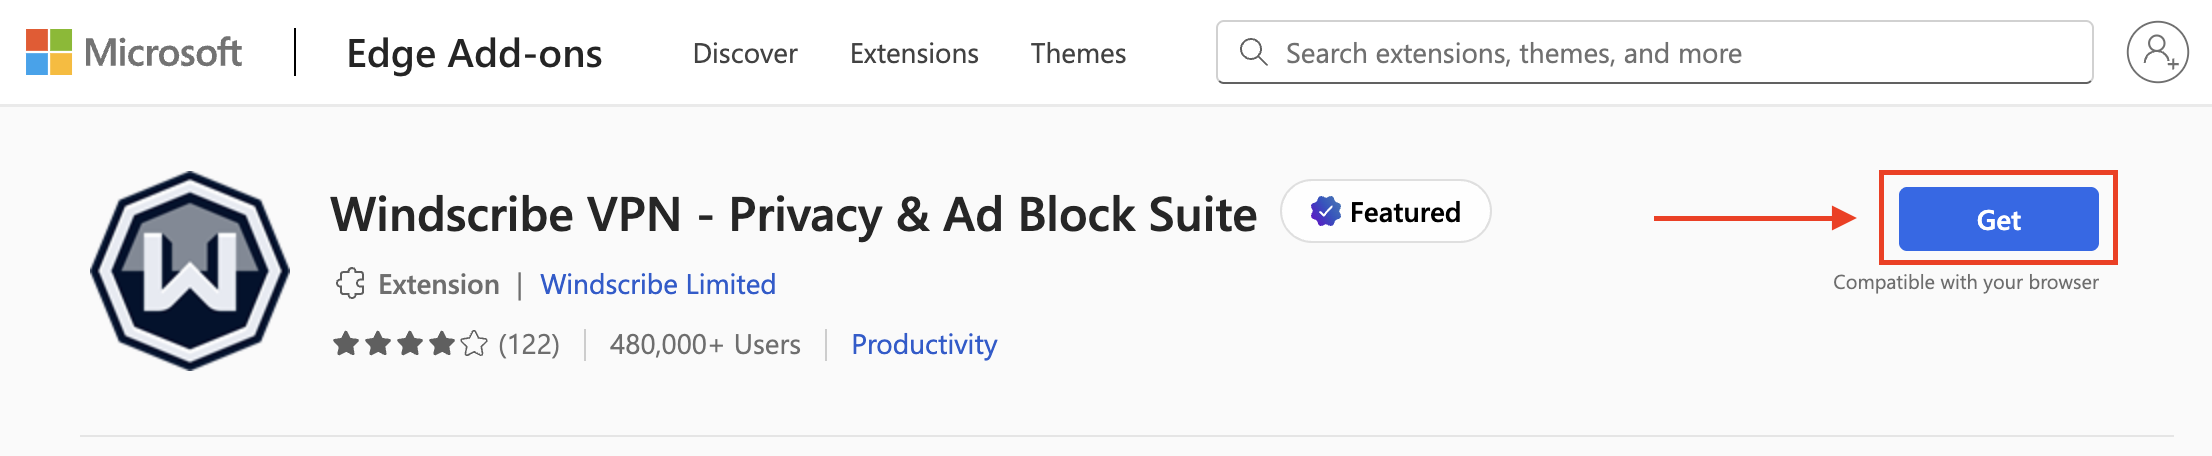Click the Windscribe hexagon logo image
2212x456 pixels.
click(190, 270)
